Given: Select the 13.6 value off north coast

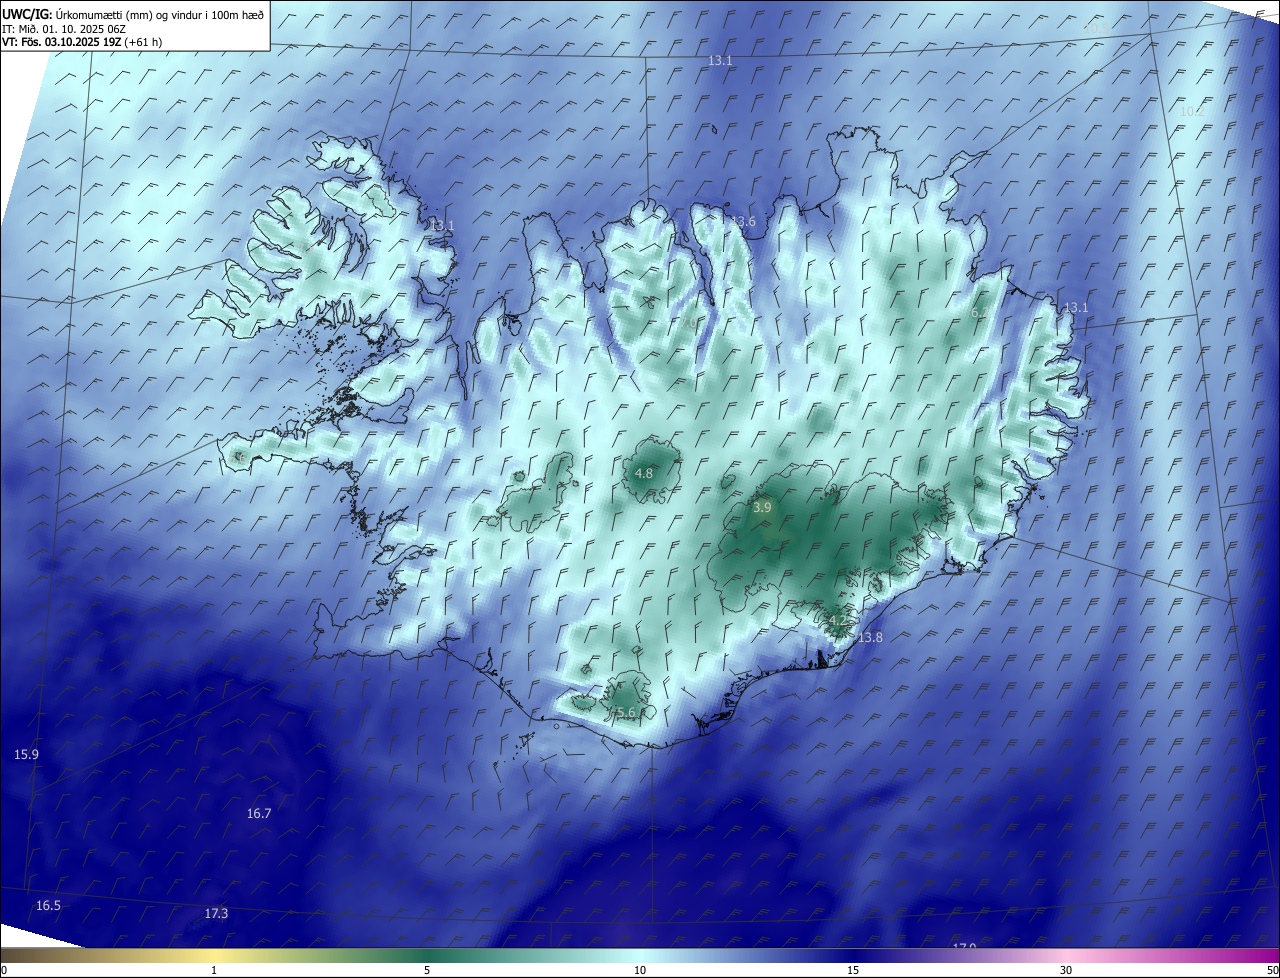Looking at the screenshot, I should point(743,221).
